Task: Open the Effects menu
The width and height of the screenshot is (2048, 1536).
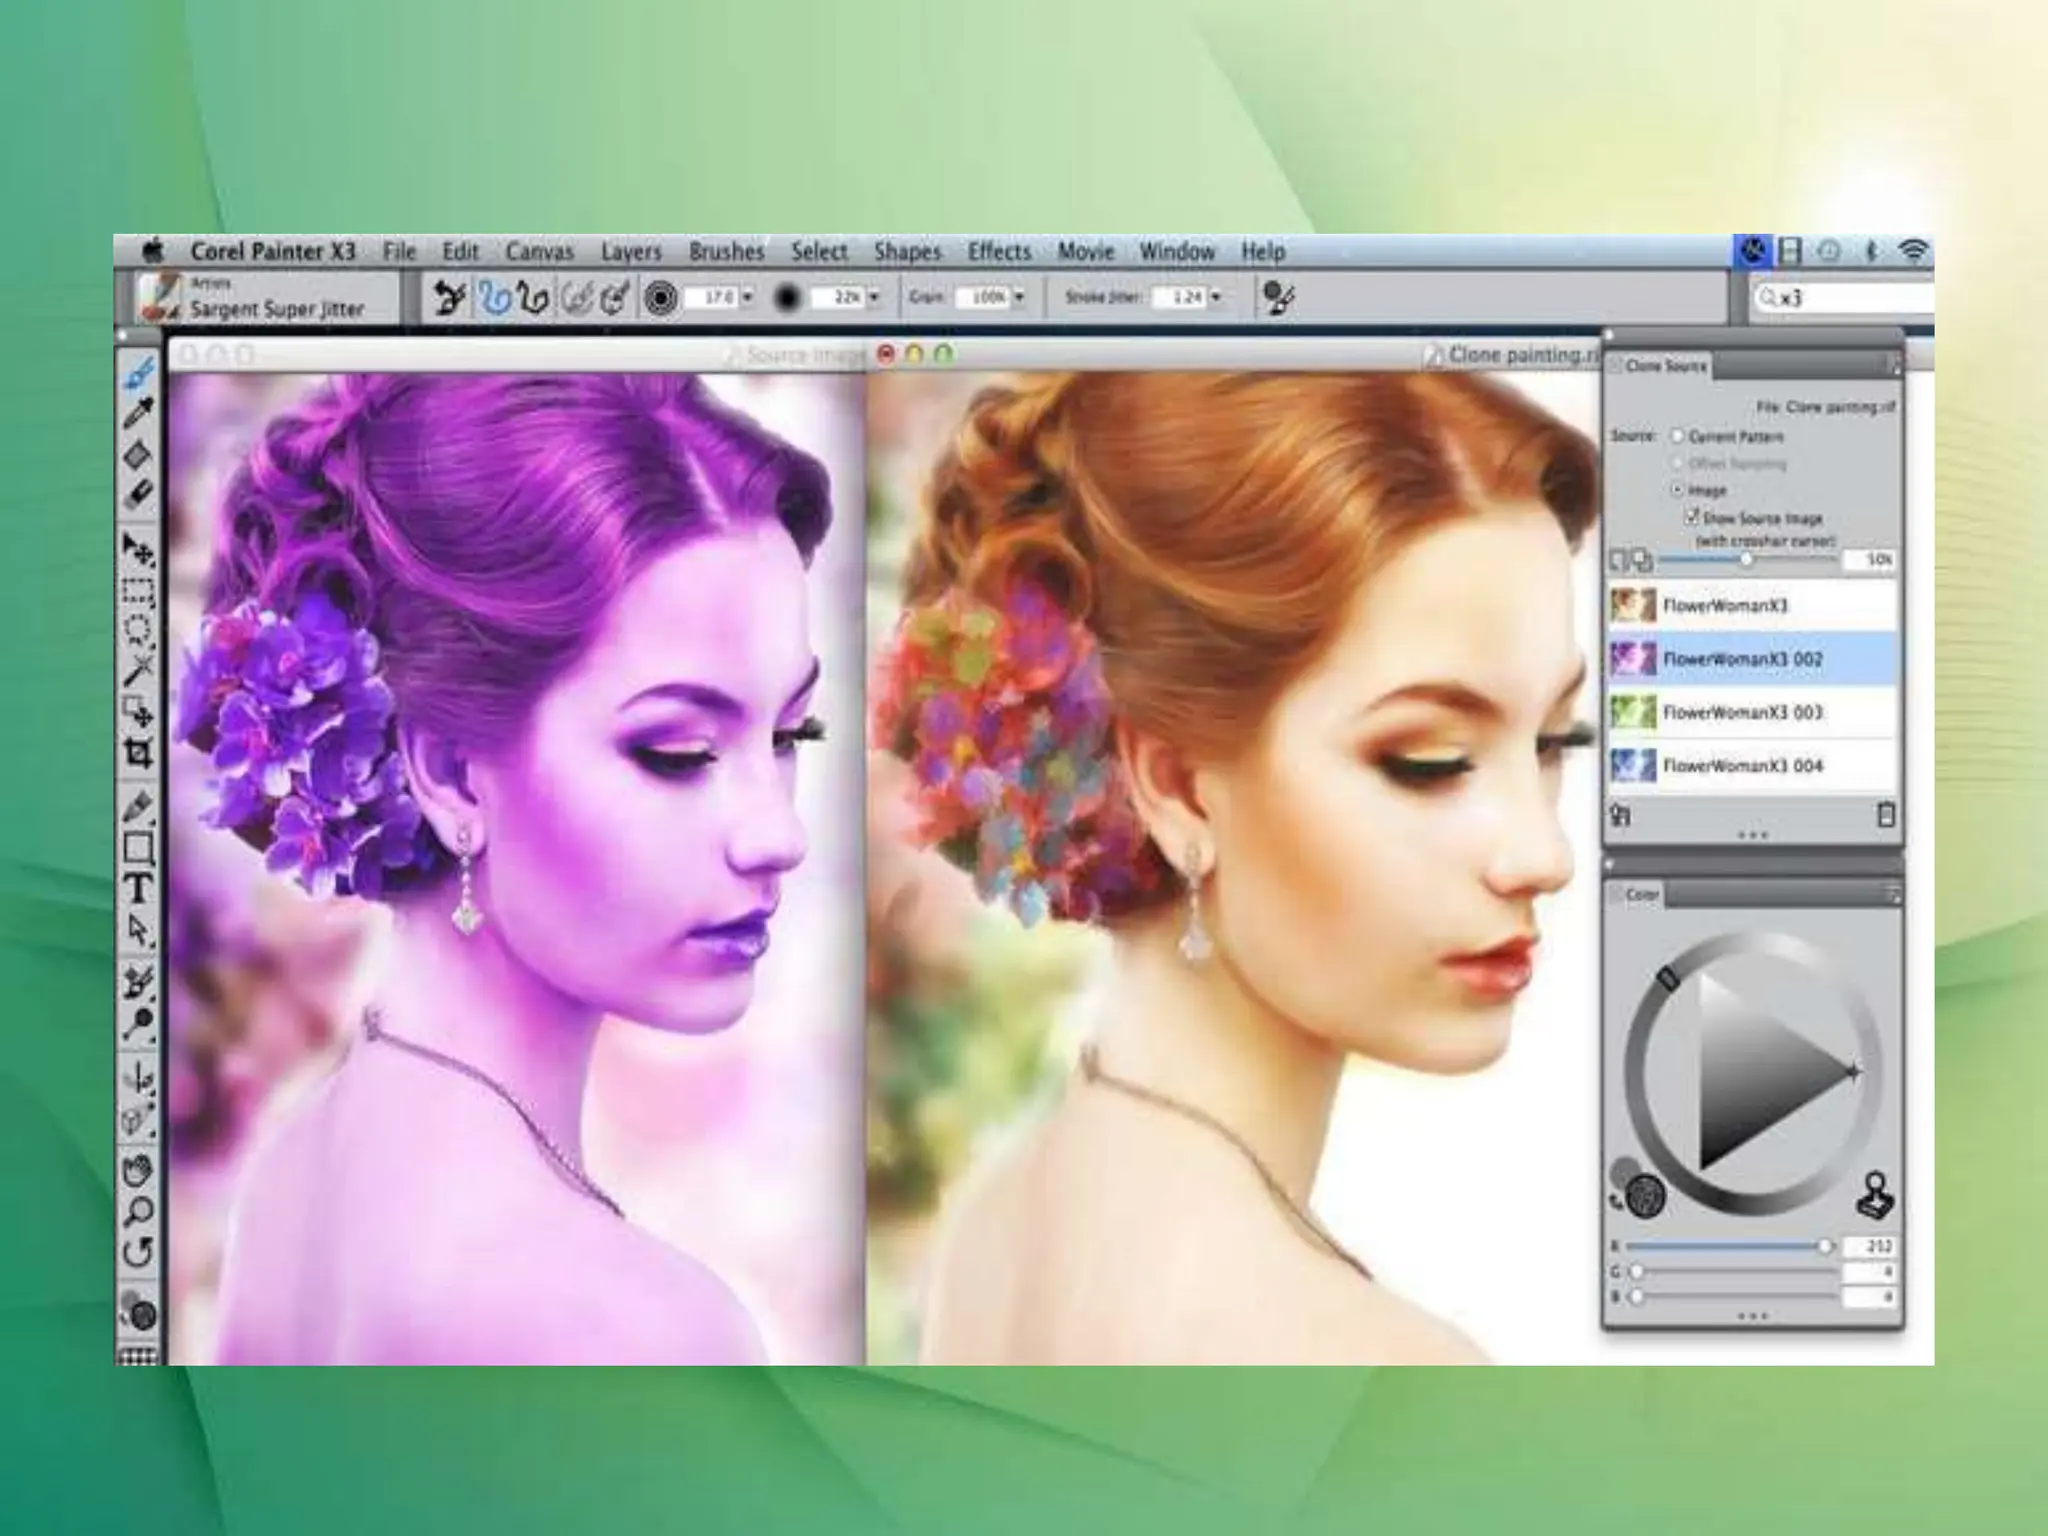Action: (998, 252)
